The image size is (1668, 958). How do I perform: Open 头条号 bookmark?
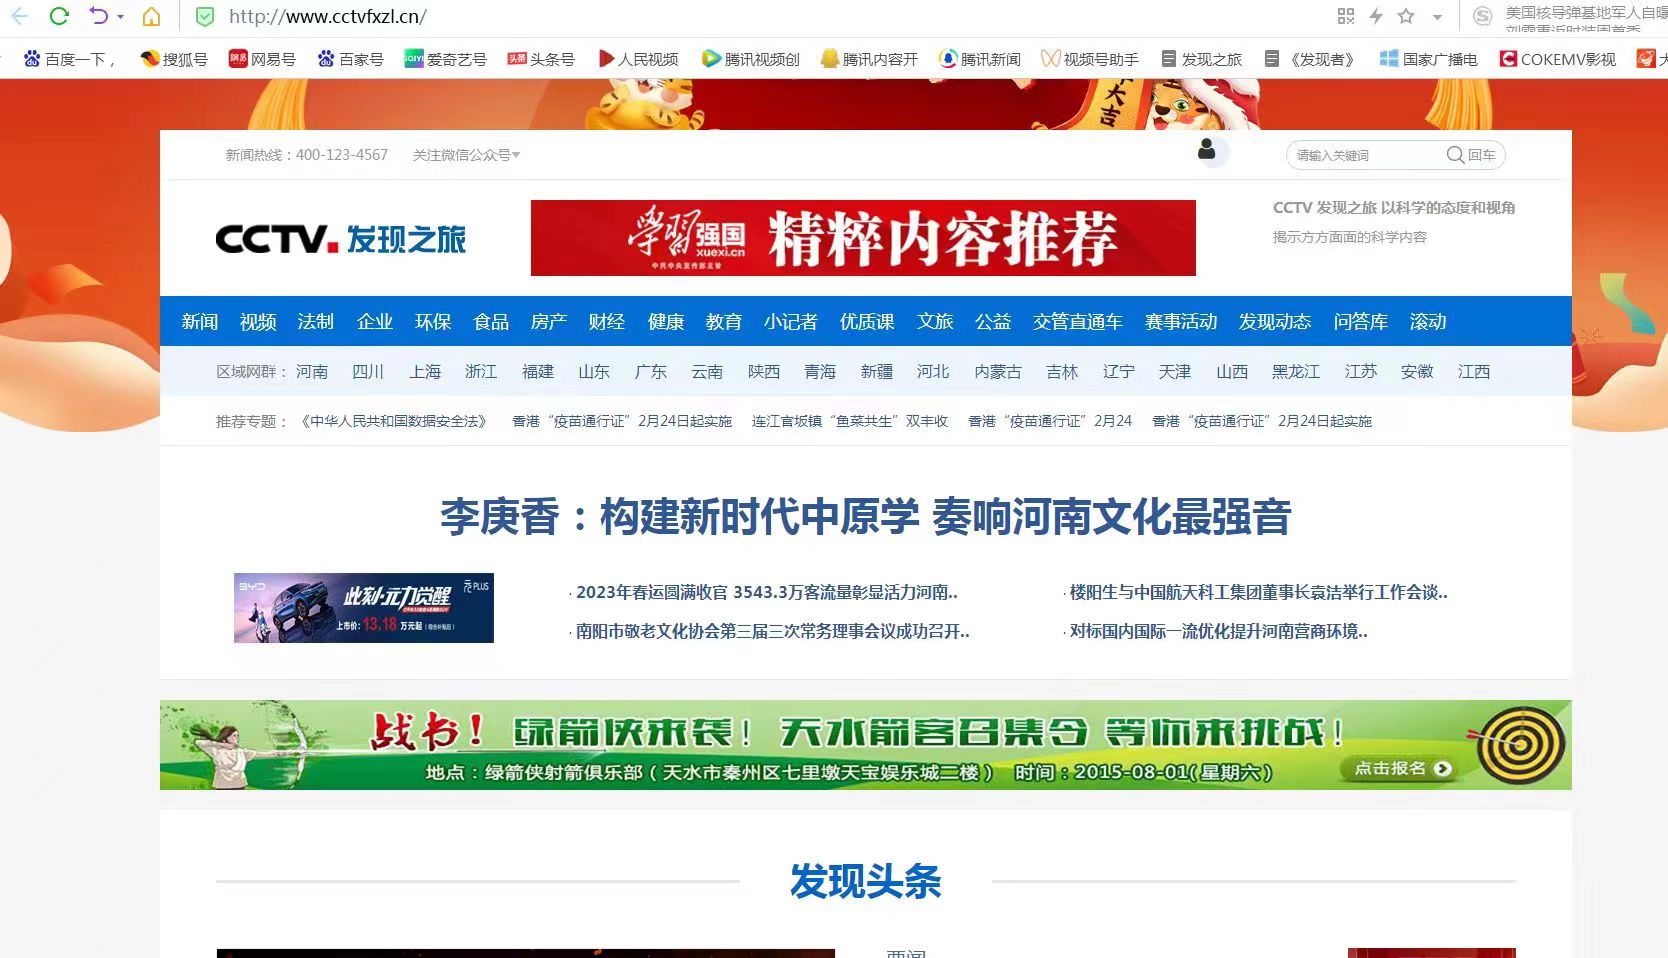tap(541, 59)
